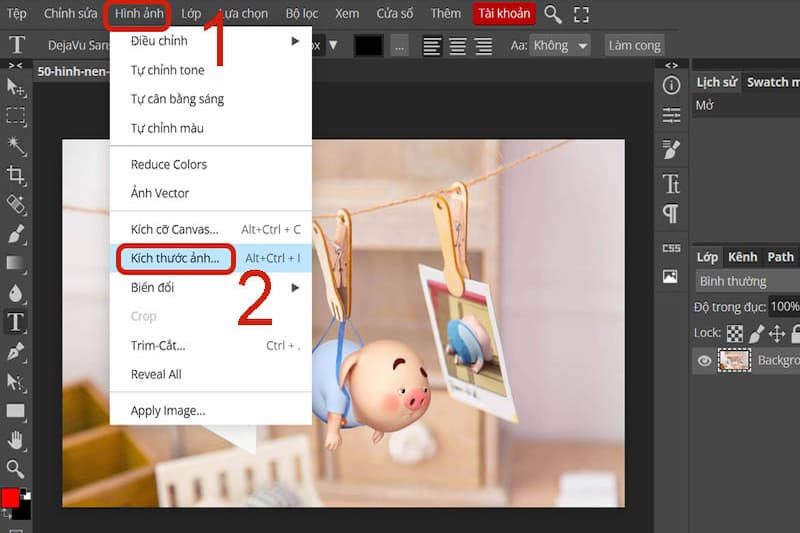Select the Mở history entry
The height and width of the screenshot is (533, 800).
point(745,106)
